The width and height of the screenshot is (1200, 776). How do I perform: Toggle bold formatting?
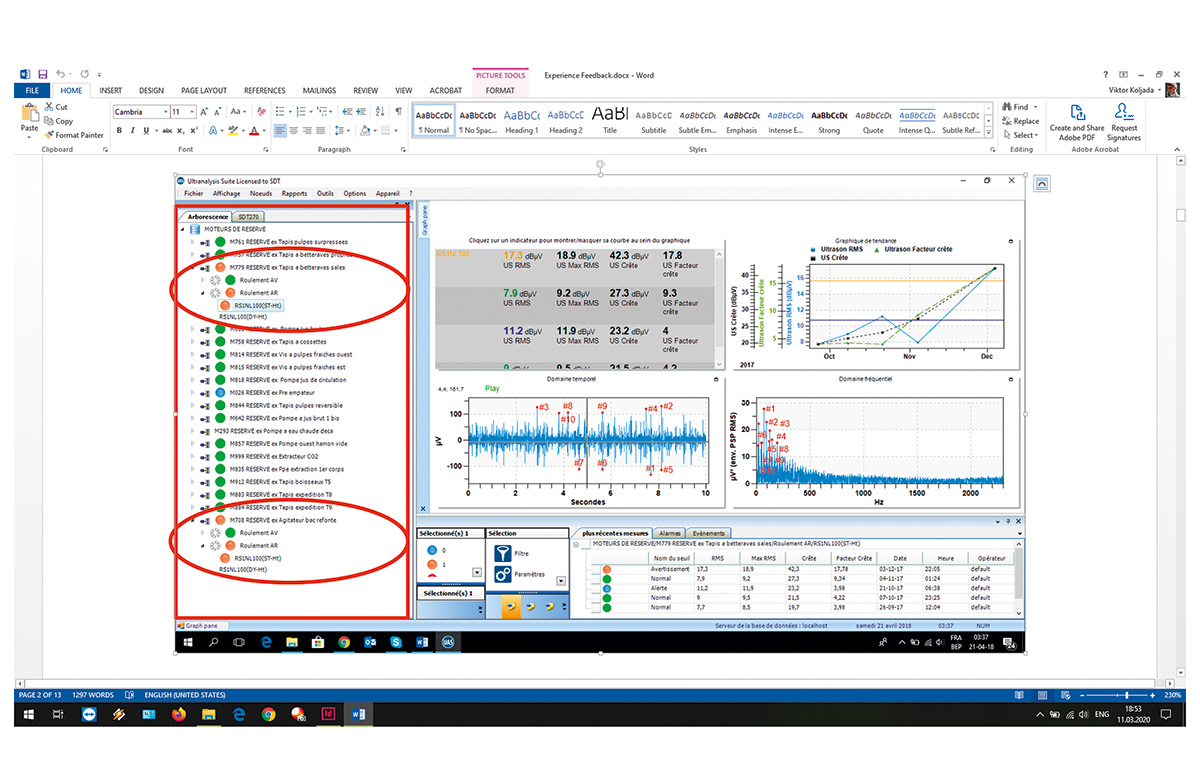[x=119, y=131]
